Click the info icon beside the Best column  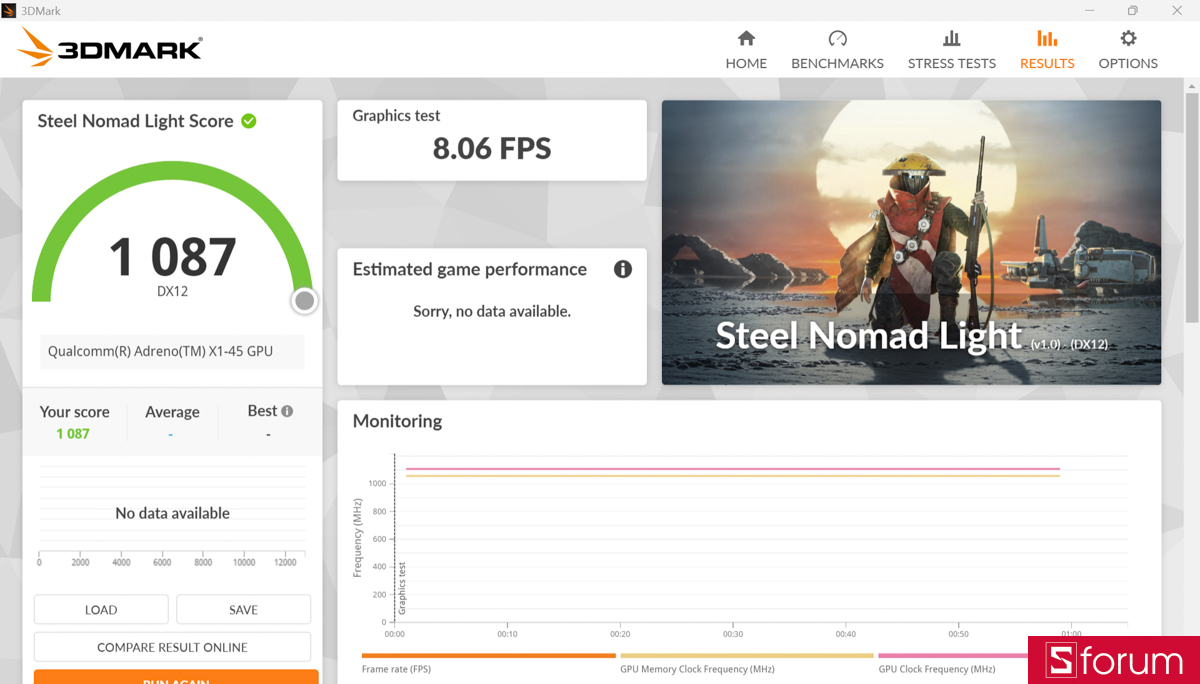289,409
